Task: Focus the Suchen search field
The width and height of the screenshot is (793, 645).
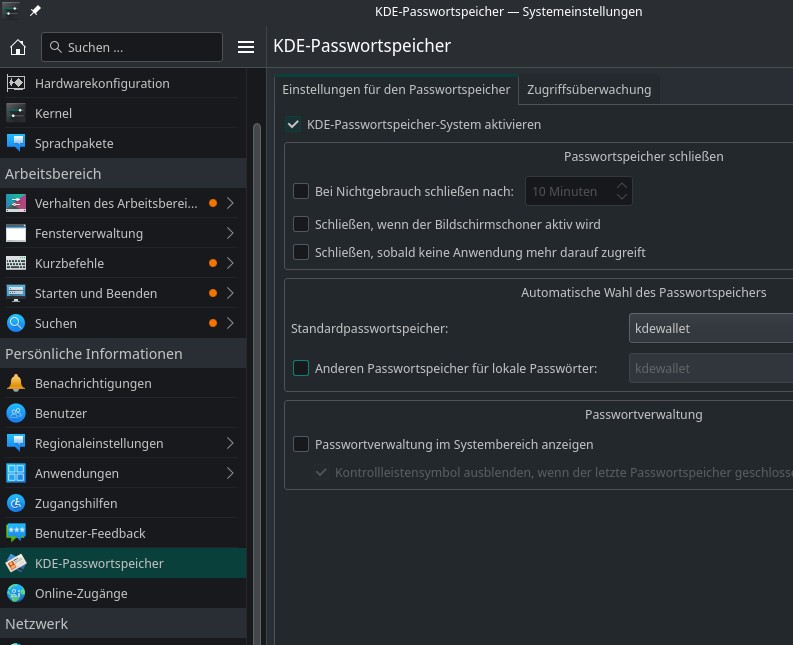Action: [131, 47]
